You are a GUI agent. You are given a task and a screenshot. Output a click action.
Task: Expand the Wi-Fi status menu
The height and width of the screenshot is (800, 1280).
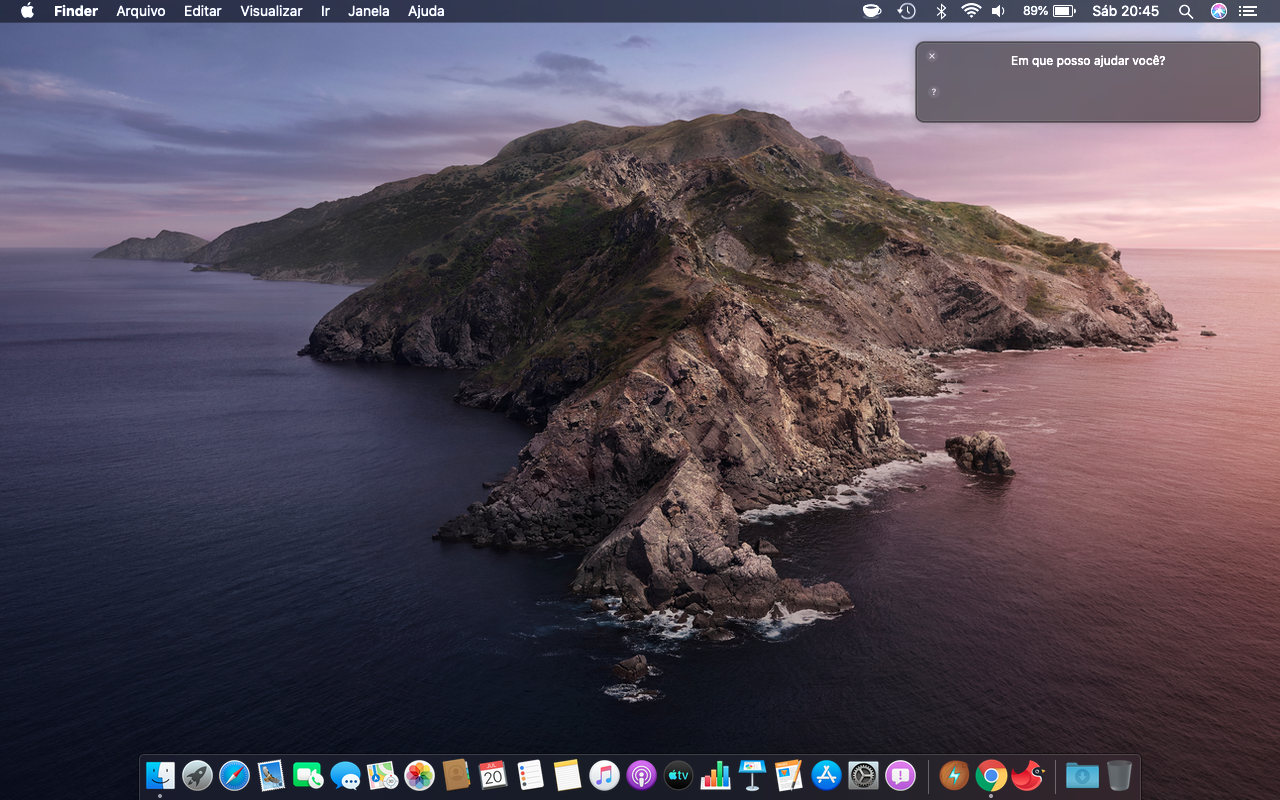(970, 11)
